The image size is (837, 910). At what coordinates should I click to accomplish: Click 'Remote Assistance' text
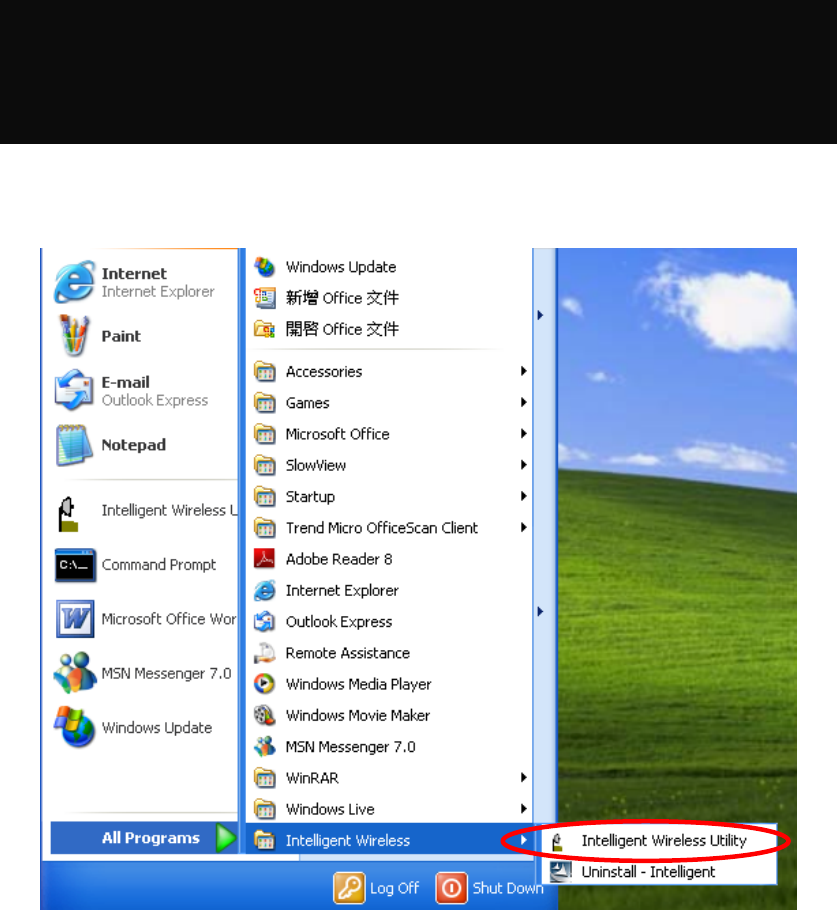[348, 653]
